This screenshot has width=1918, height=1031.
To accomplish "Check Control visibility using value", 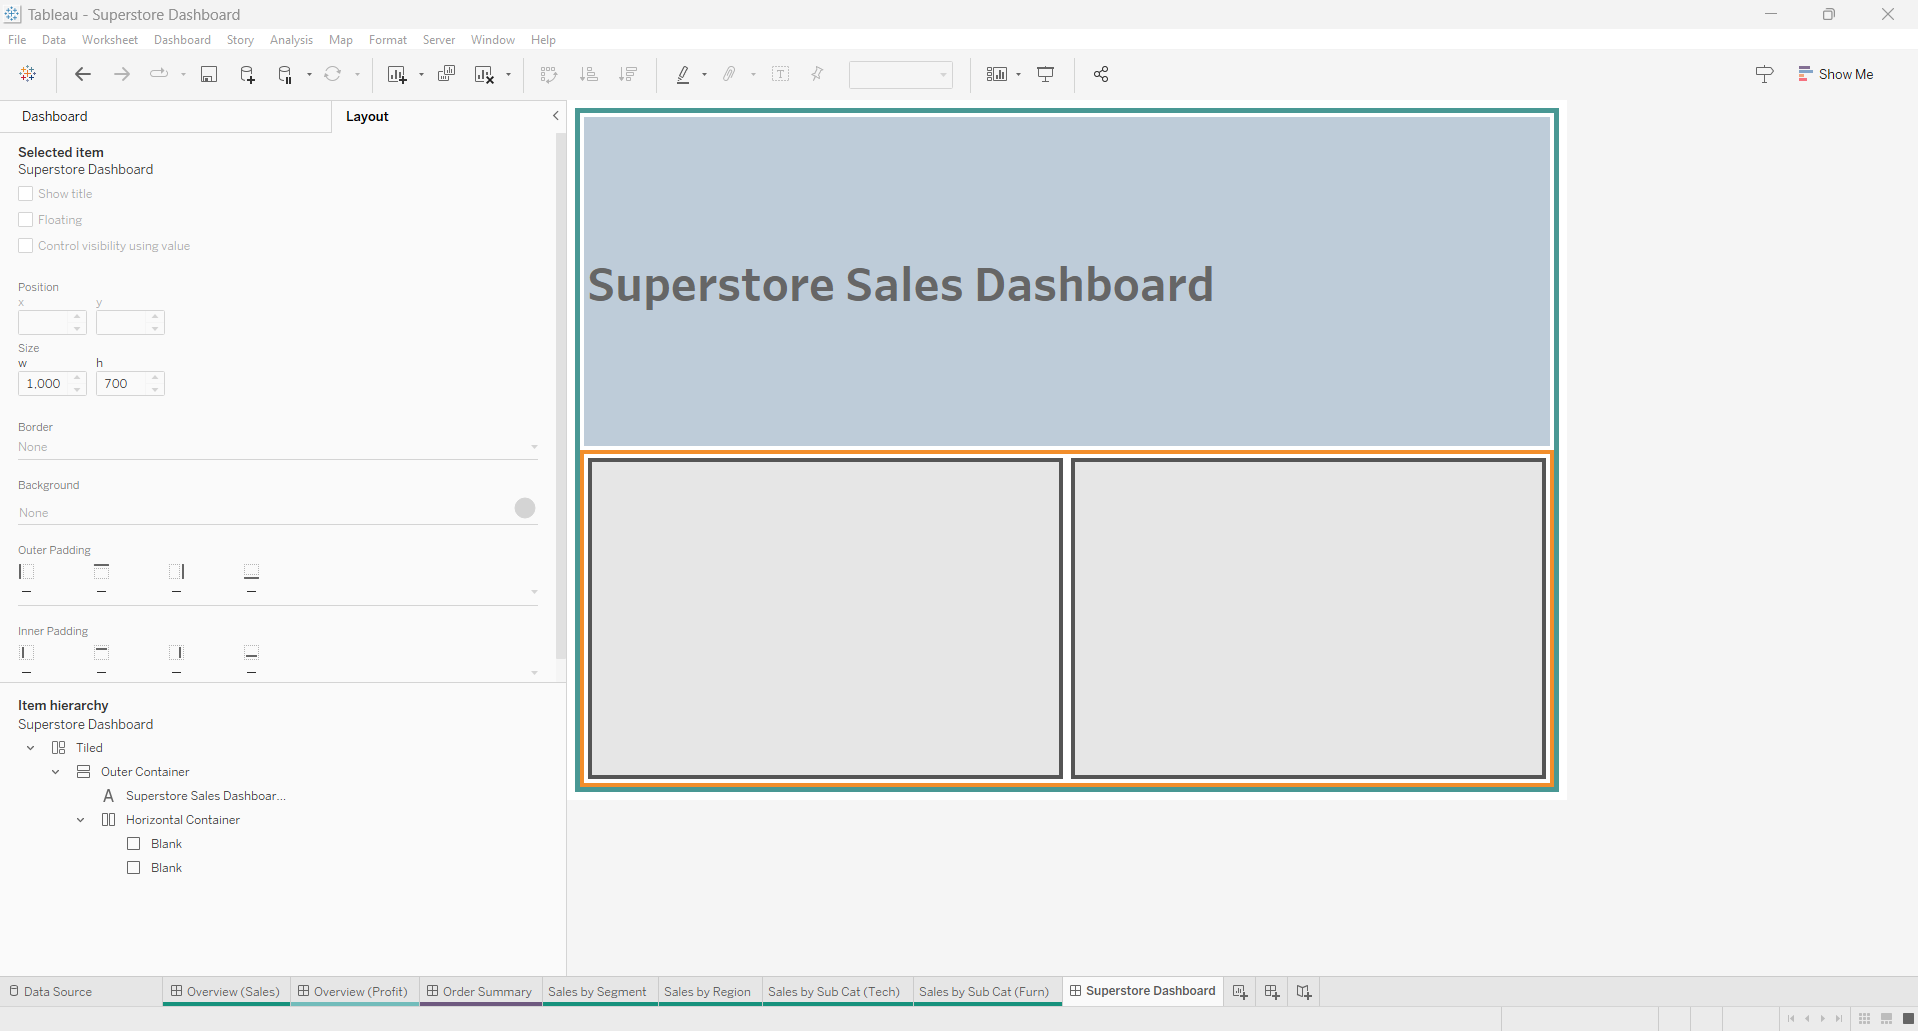I will point(26,246).
